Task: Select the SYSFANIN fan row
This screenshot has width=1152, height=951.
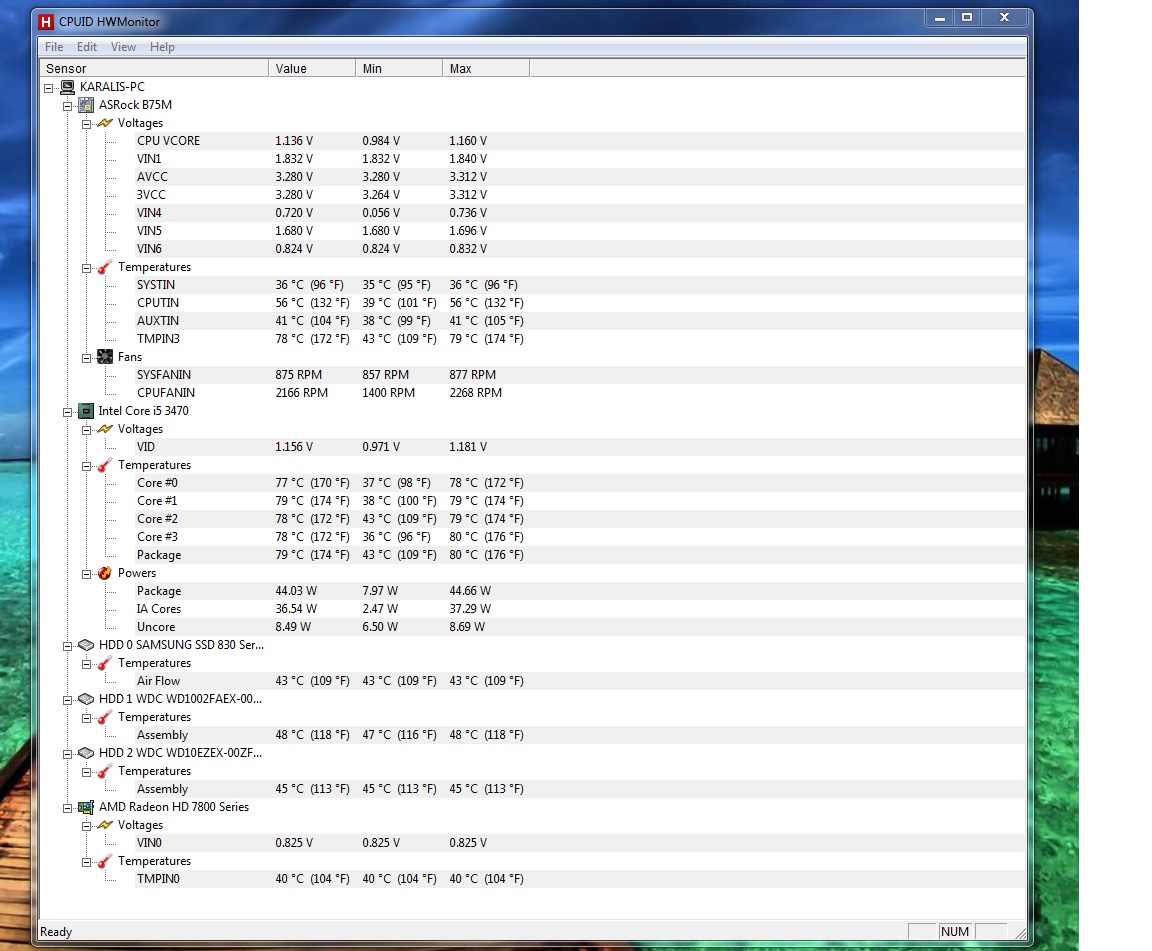Action: click(x=580, y=375)
